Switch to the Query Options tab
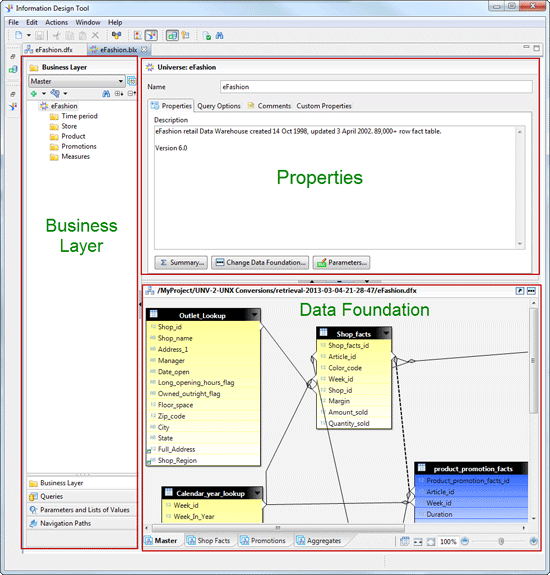Screen dimensions: 550x575 click(219, 106)
